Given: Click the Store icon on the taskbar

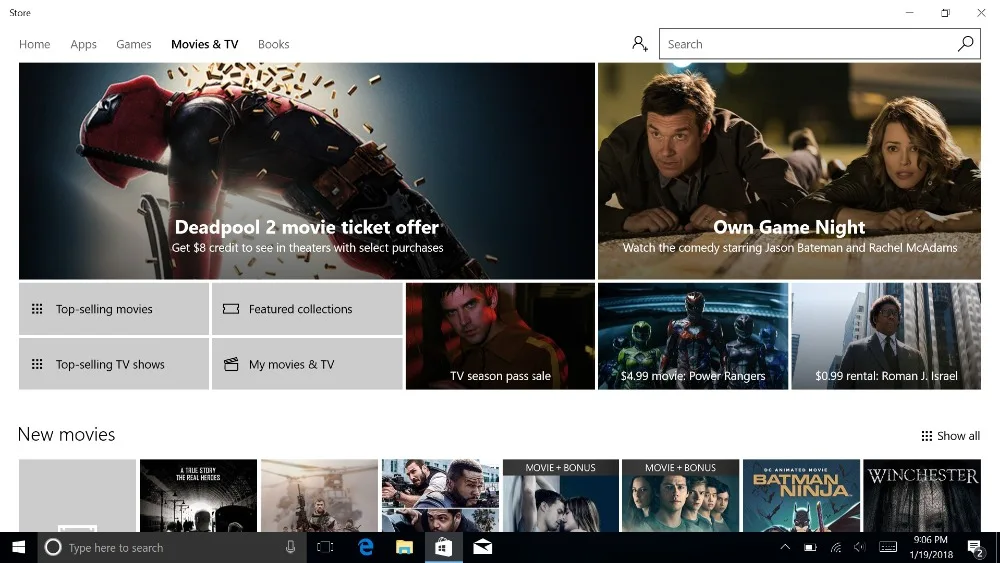Looking at the screenshot, I should (444, 547).
